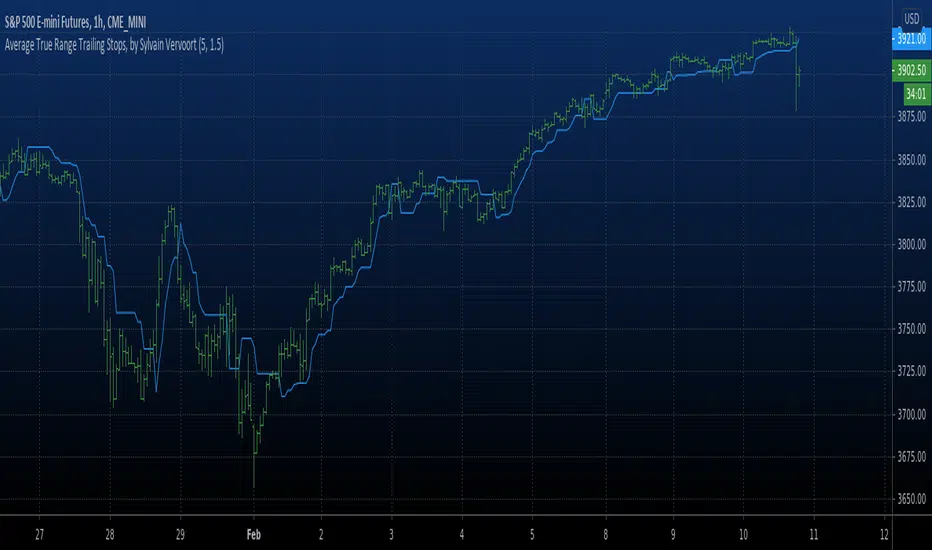Open the USD currency selector on price axis
The width and height of the screenshot is (932, 550).
point(912,19)
